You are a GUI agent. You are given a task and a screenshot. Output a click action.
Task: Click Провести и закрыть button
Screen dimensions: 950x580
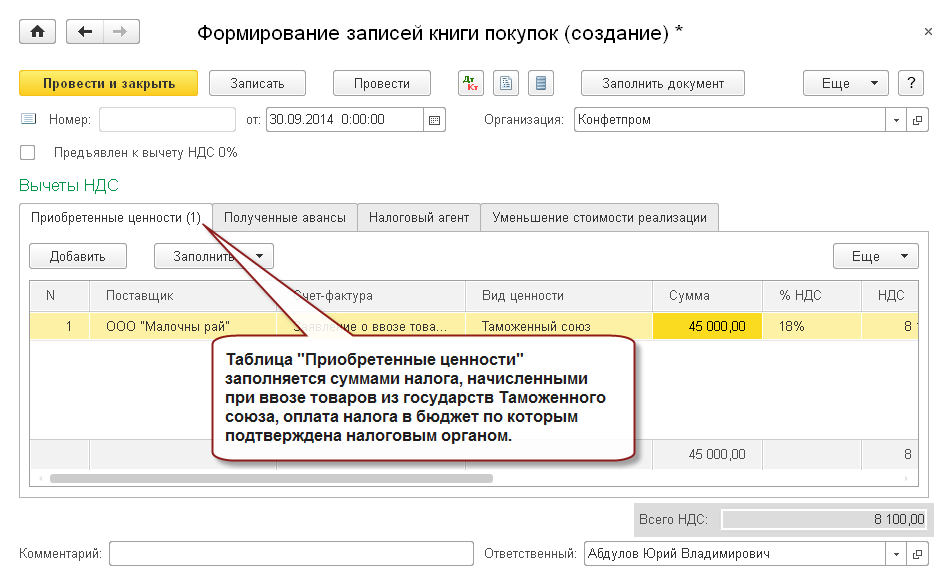(x=108, y=84)
